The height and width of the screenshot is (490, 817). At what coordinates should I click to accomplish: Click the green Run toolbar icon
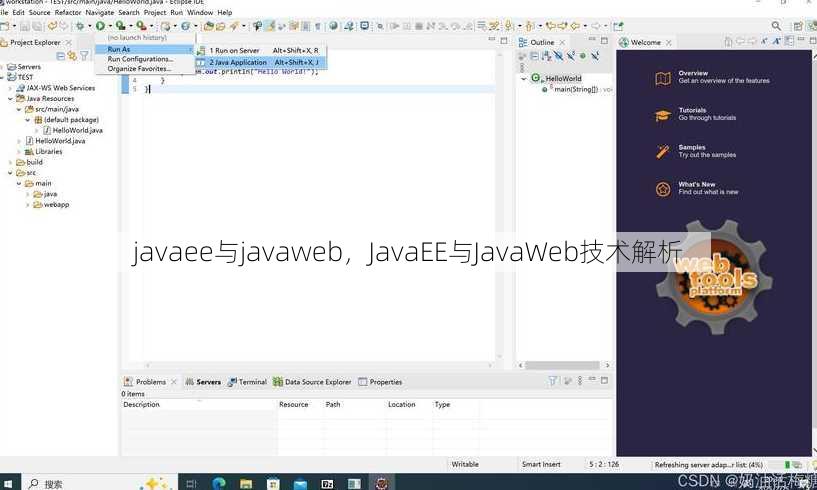[100, 26]
